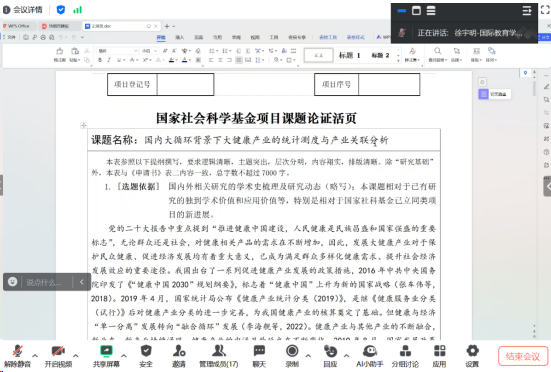Switch to single-speaker strip view icon
Viewport: 551px width, 372px height.
[401, 11]
